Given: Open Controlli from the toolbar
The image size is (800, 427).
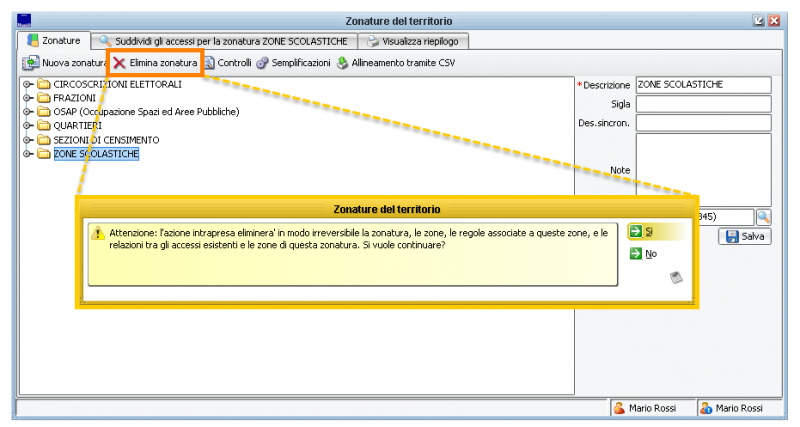Looking at the screenshot, I should click(228, 63).
